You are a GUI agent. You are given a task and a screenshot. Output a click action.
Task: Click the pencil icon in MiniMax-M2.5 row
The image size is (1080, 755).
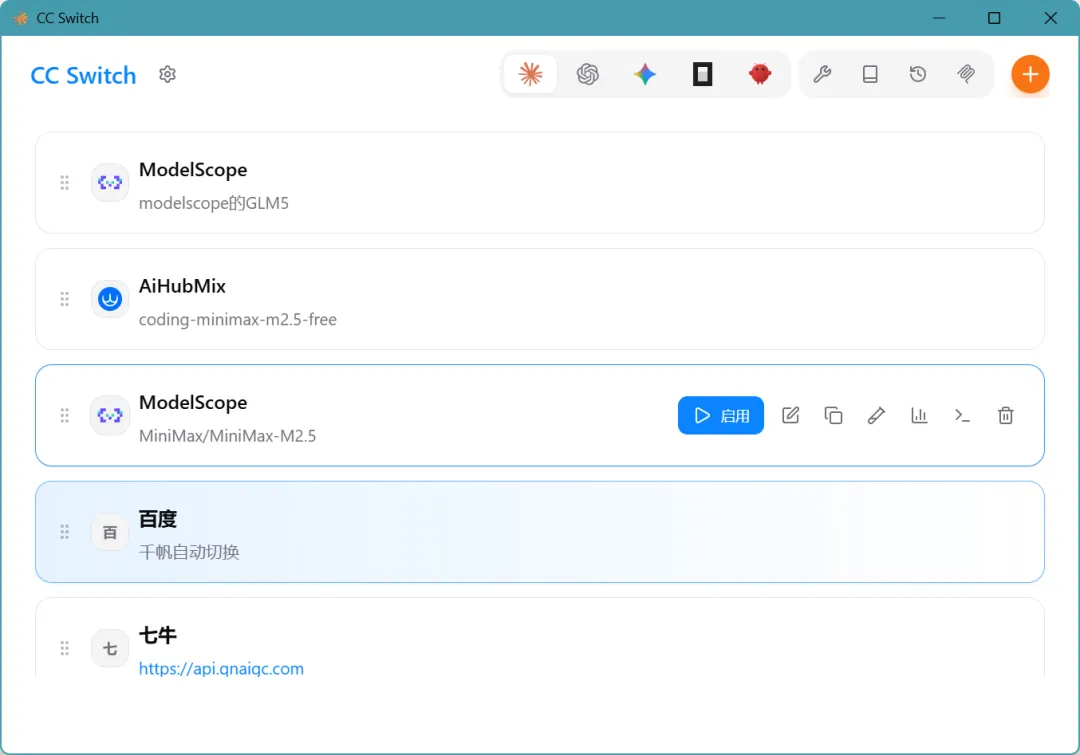click(876, 415)
